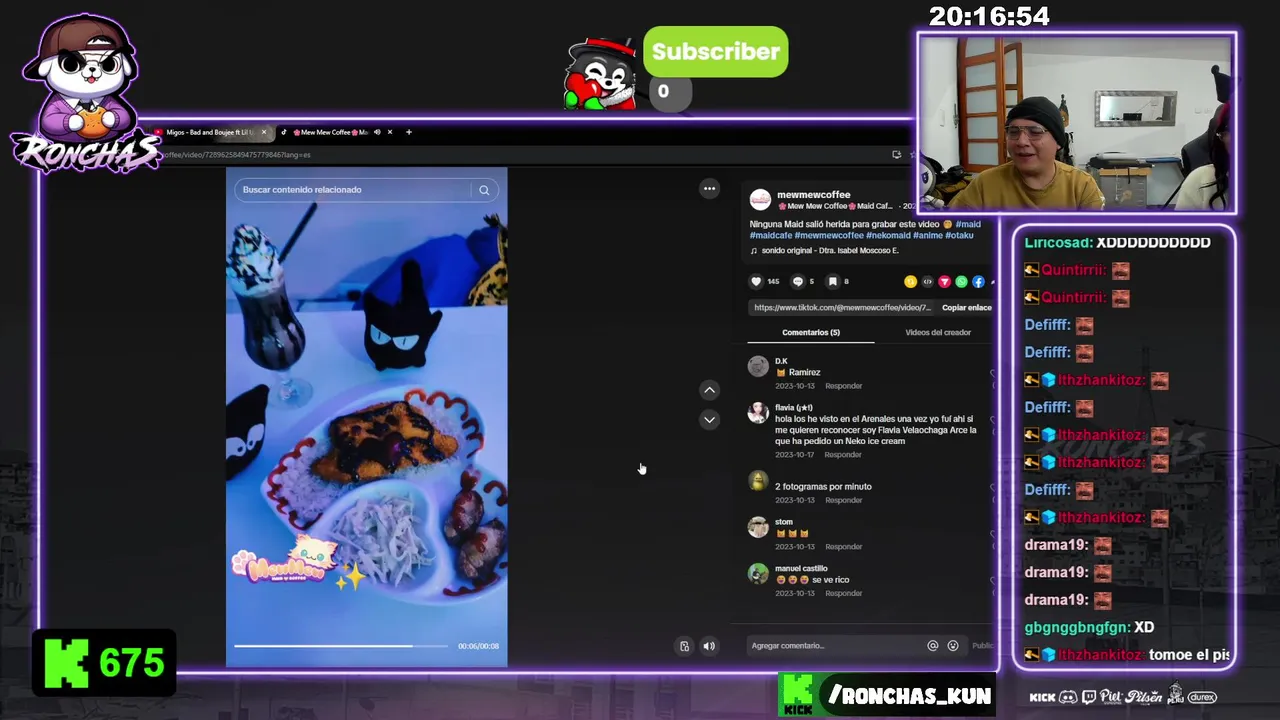
Task: Go to previous video with up arrow
Action: tap(709, 390)
